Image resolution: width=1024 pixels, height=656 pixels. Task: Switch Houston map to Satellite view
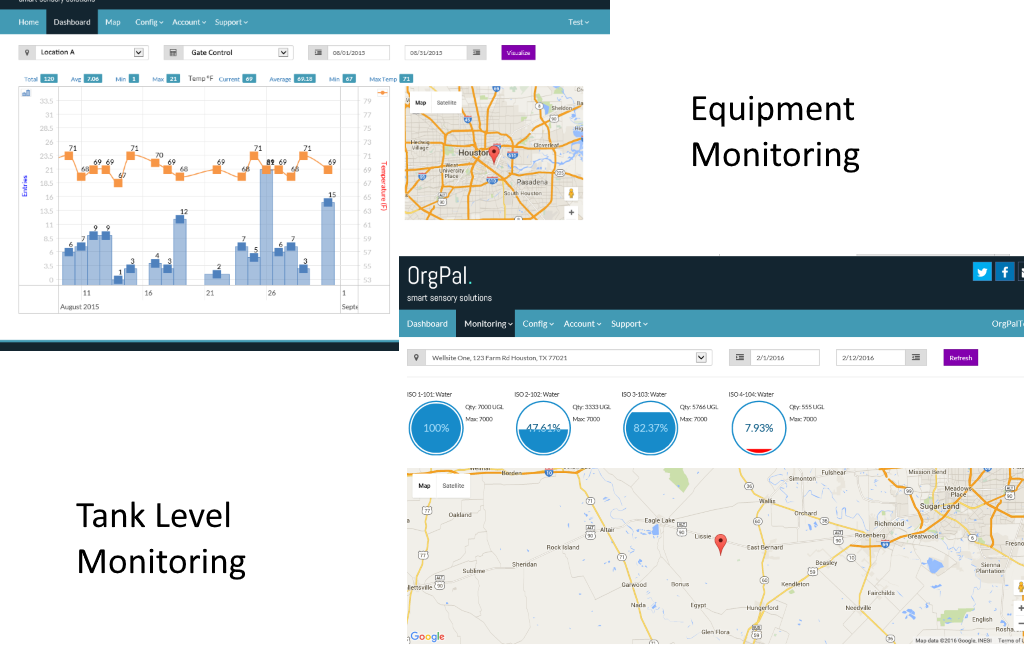point(447,103)
